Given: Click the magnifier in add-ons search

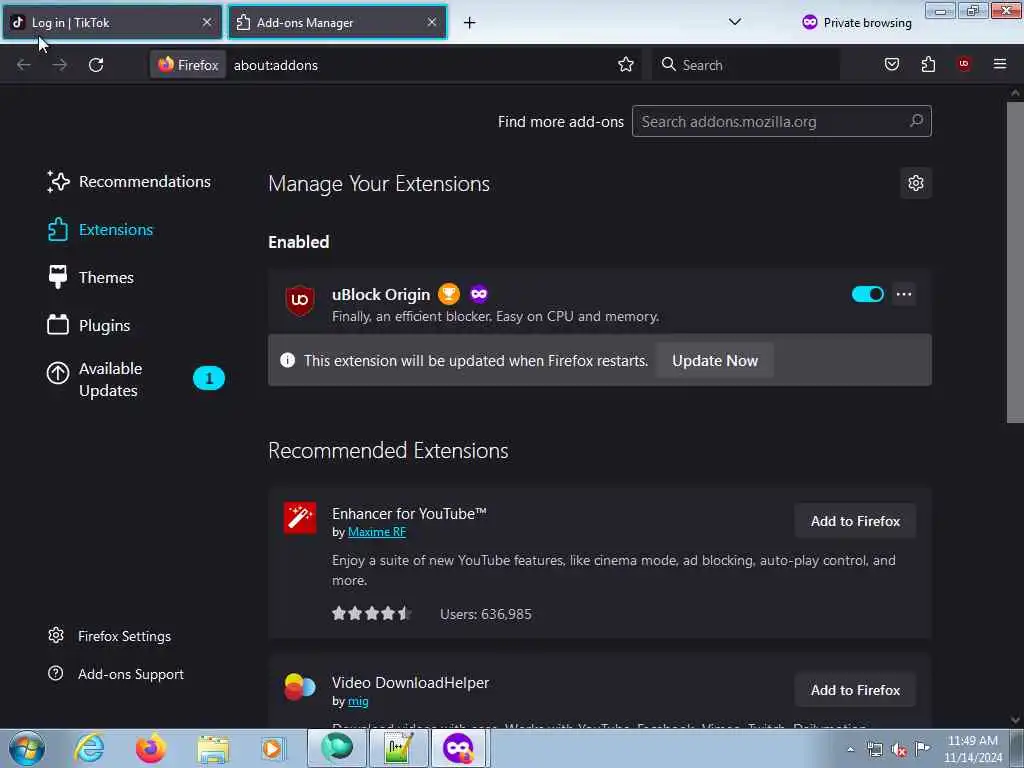Looking at the screenshot, I should pos(916,121).
